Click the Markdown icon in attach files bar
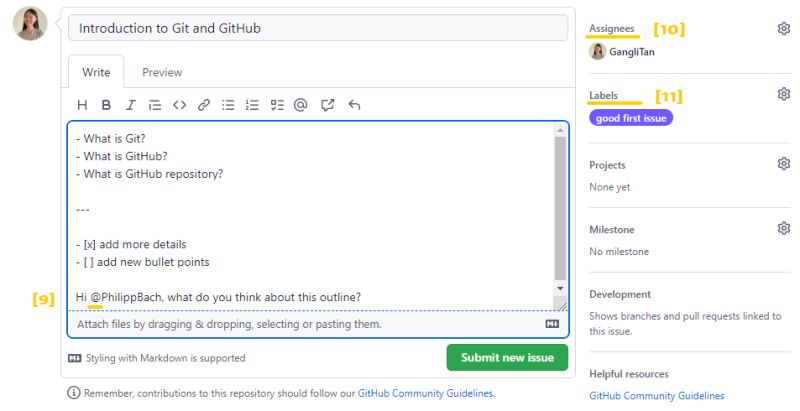This screenshot has height=411, width=800. [552, 324]
